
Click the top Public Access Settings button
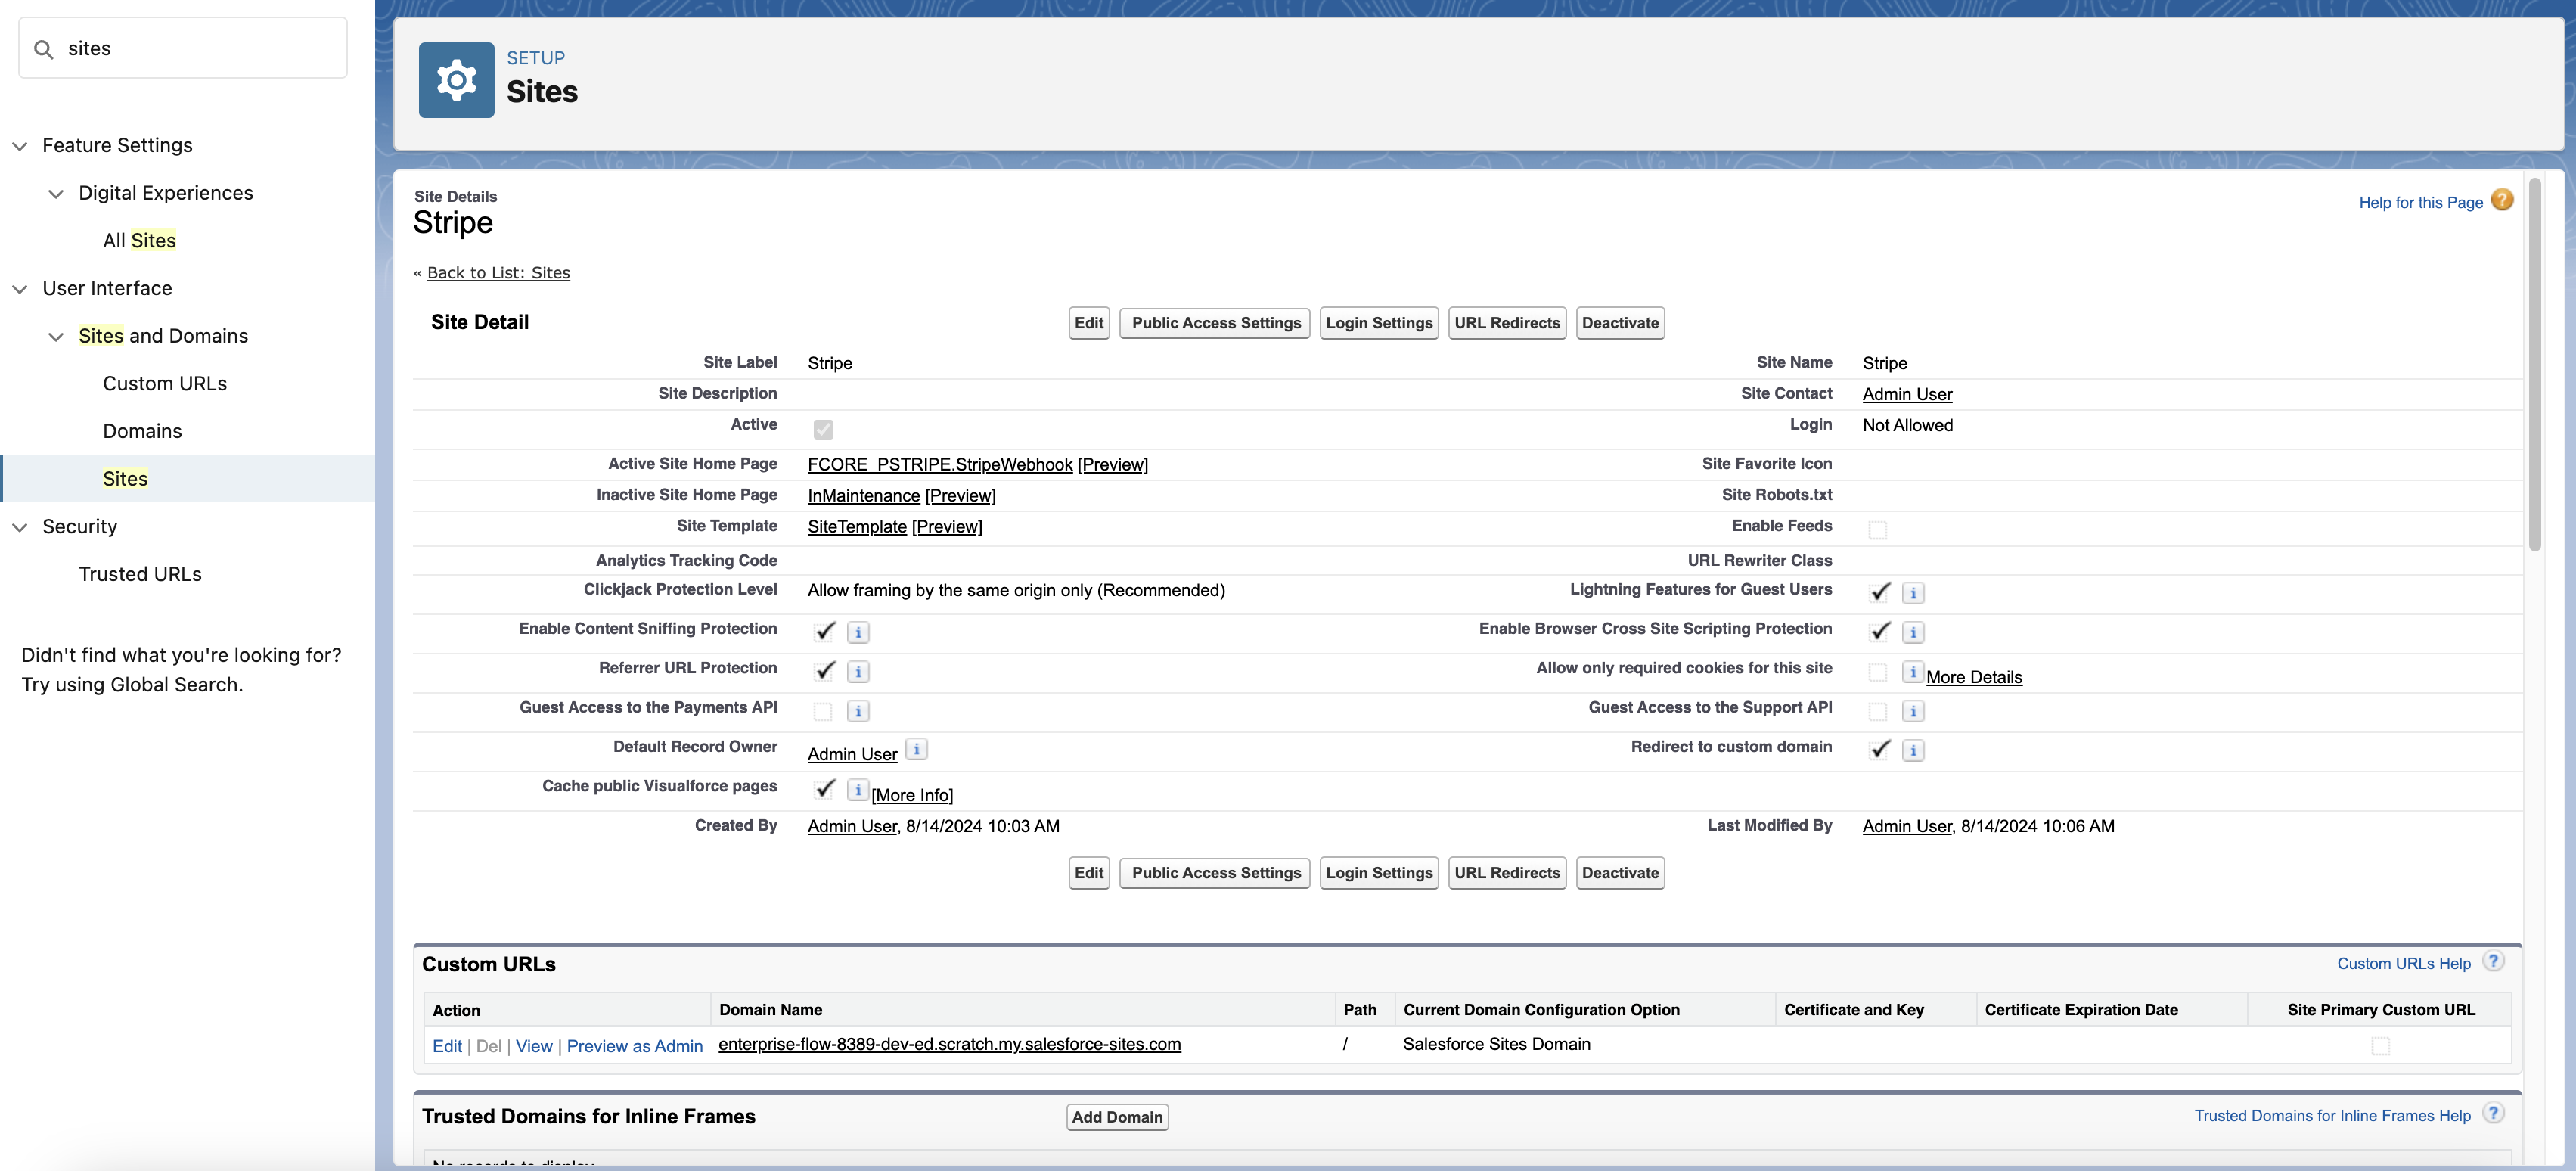point(1215,323)
